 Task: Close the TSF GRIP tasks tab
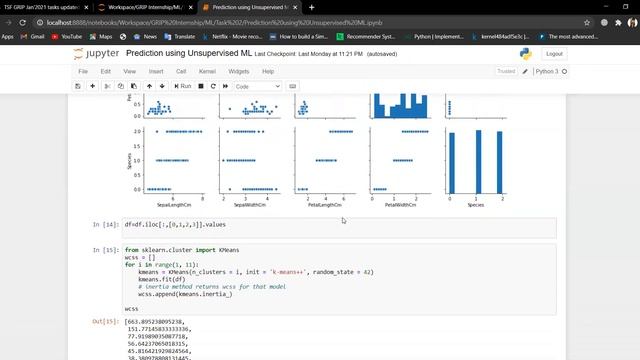[86, 7]
